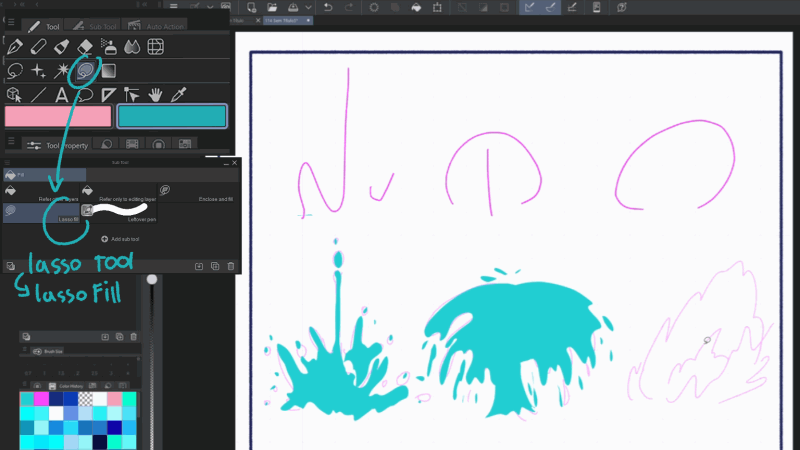The width and height of the screenshot is (800, 450).
Task: Select the straight Line figure tool
Action: [38, 94]
